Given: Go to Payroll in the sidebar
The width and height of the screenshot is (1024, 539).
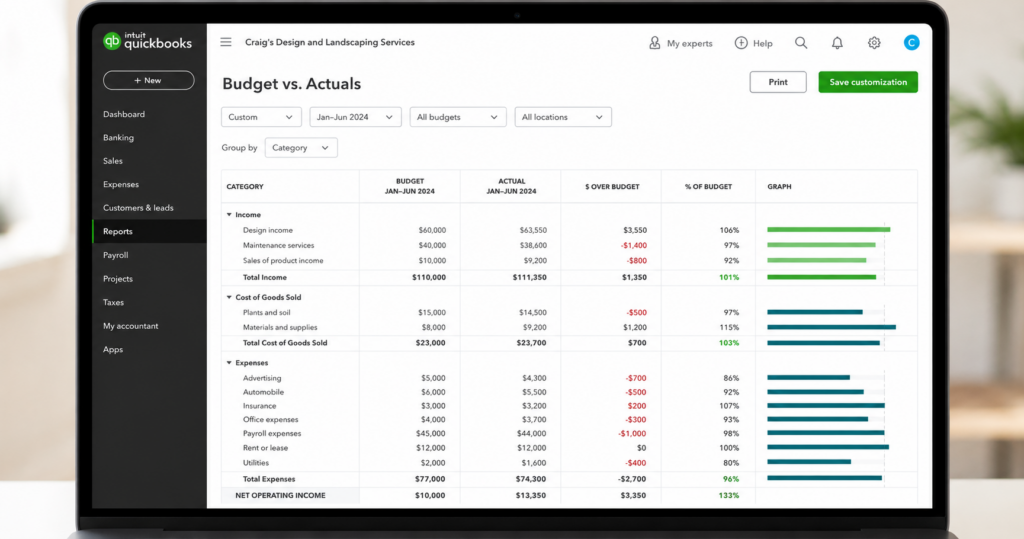Looking at the screenshot, I should (116, 255).
